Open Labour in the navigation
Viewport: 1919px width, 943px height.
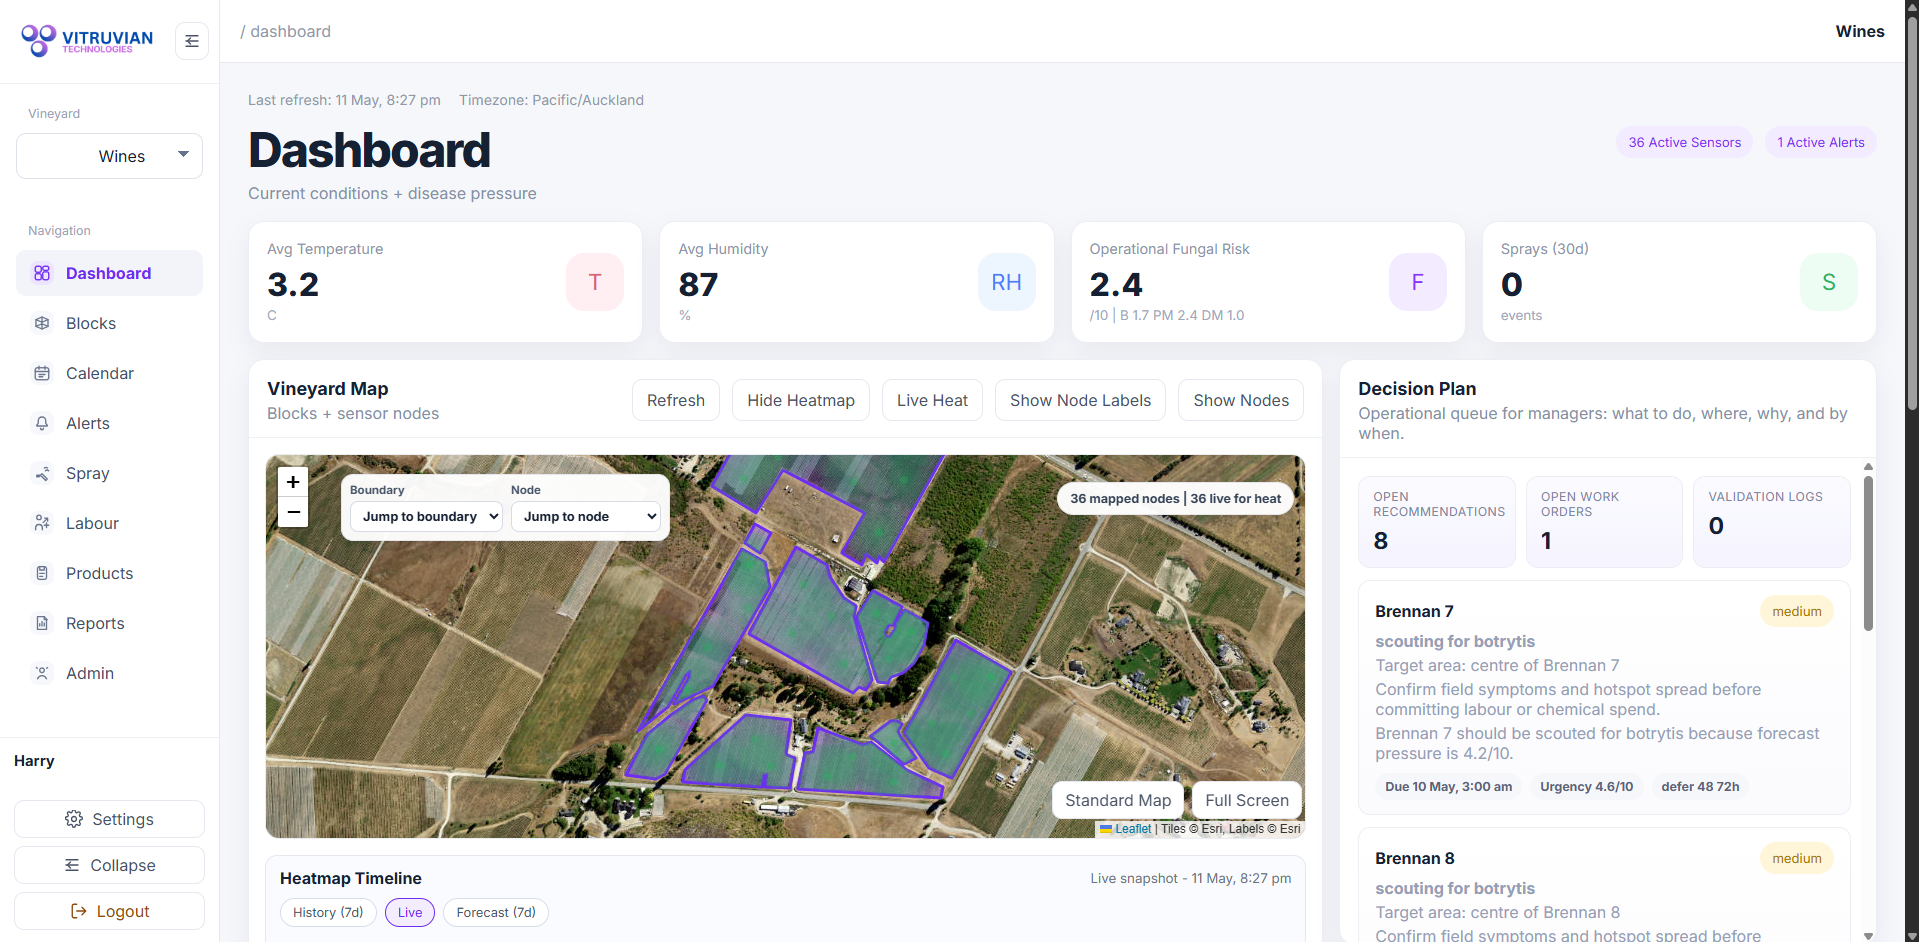point(109,523)
